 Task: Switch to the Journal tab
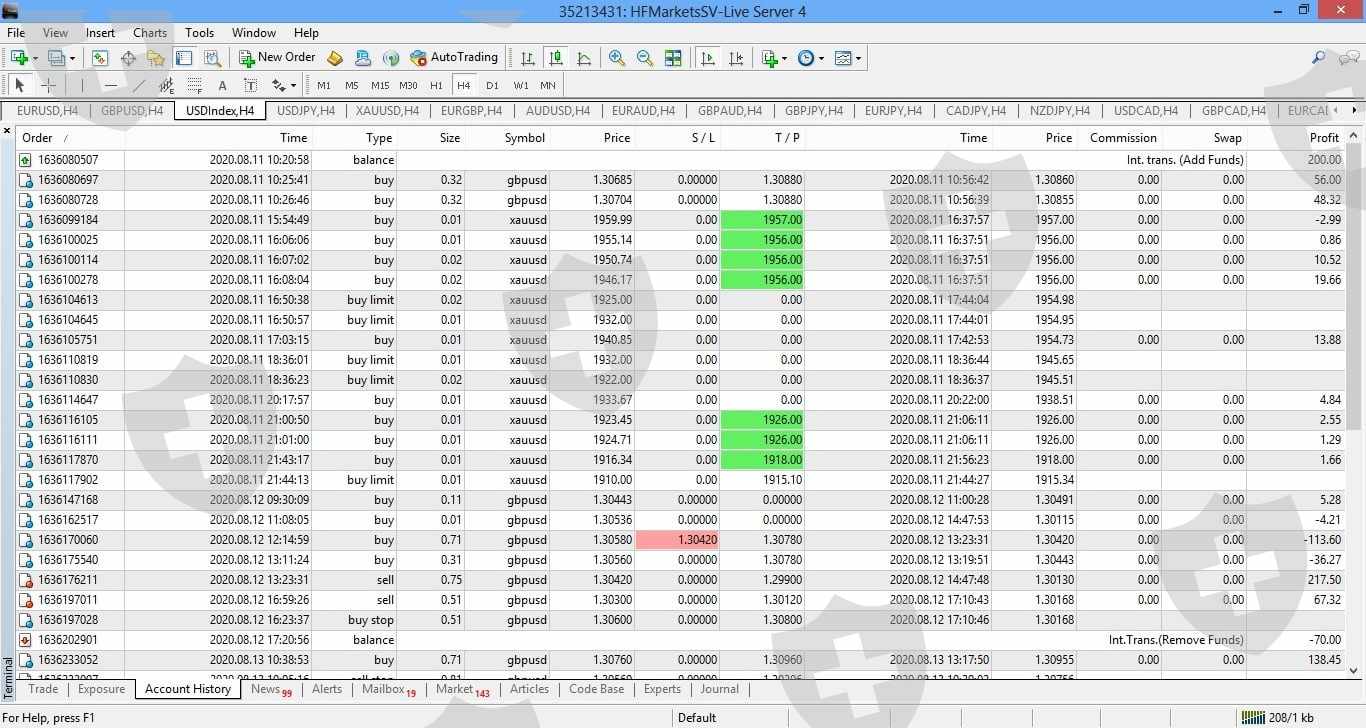[719, 689]
